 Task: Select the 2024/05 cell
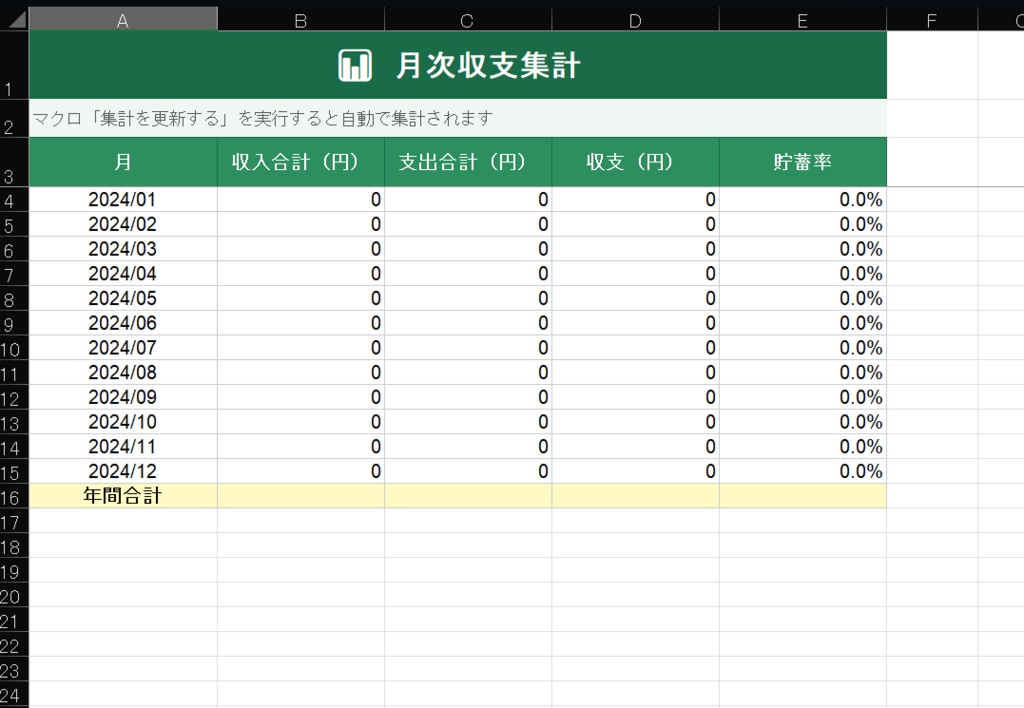pyautogui.click(x=123, y=298)
